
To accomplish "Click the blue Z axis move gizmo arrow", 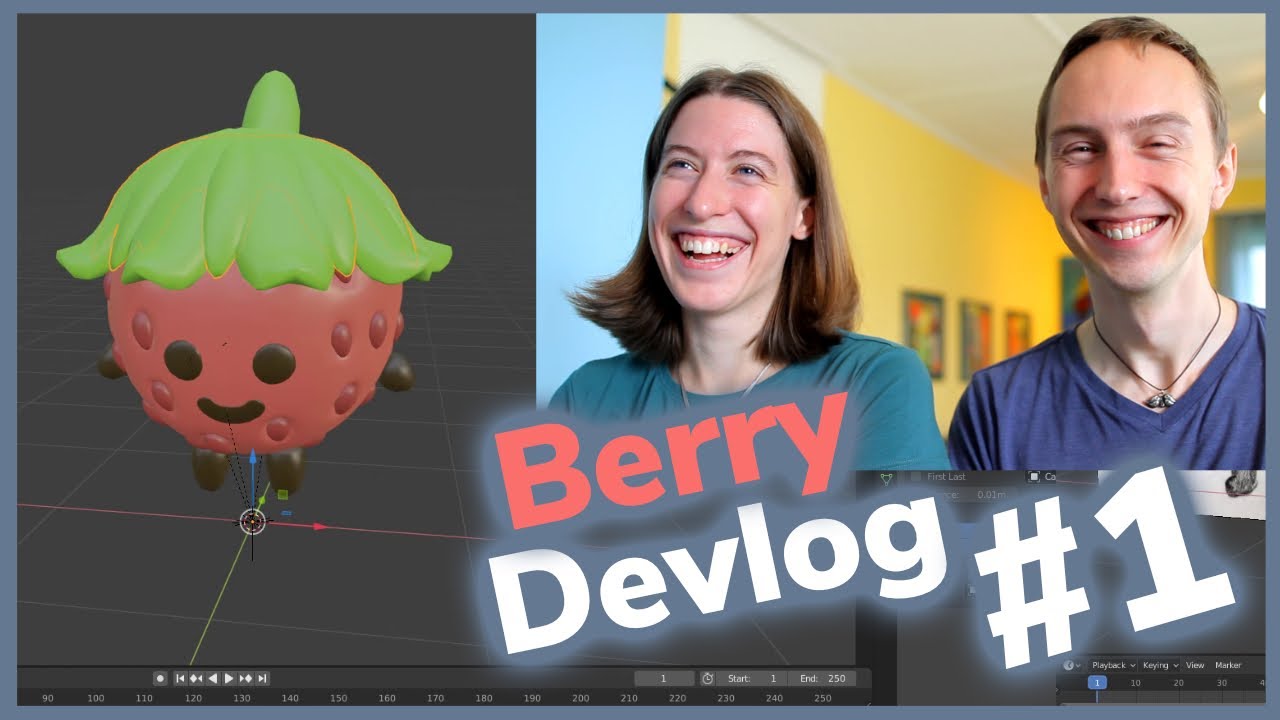I will click(x=253, y=457).
